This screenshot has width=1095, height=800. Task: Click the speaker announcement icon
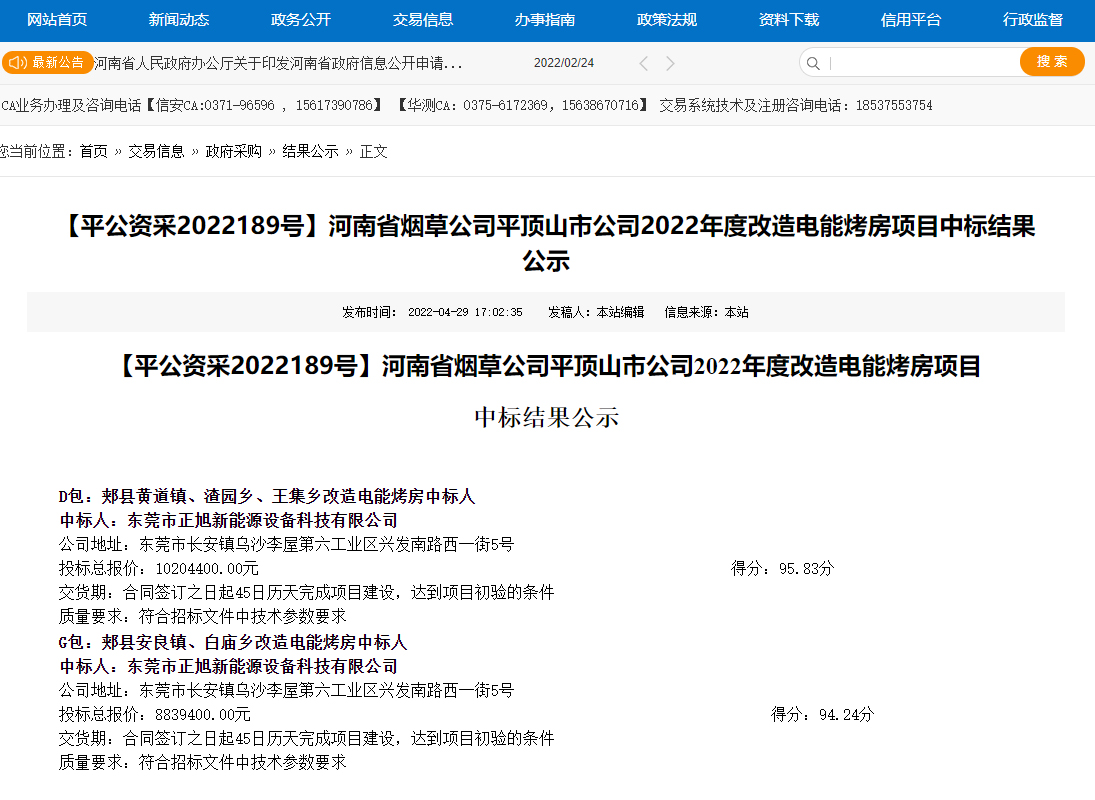tap(17, 62)
